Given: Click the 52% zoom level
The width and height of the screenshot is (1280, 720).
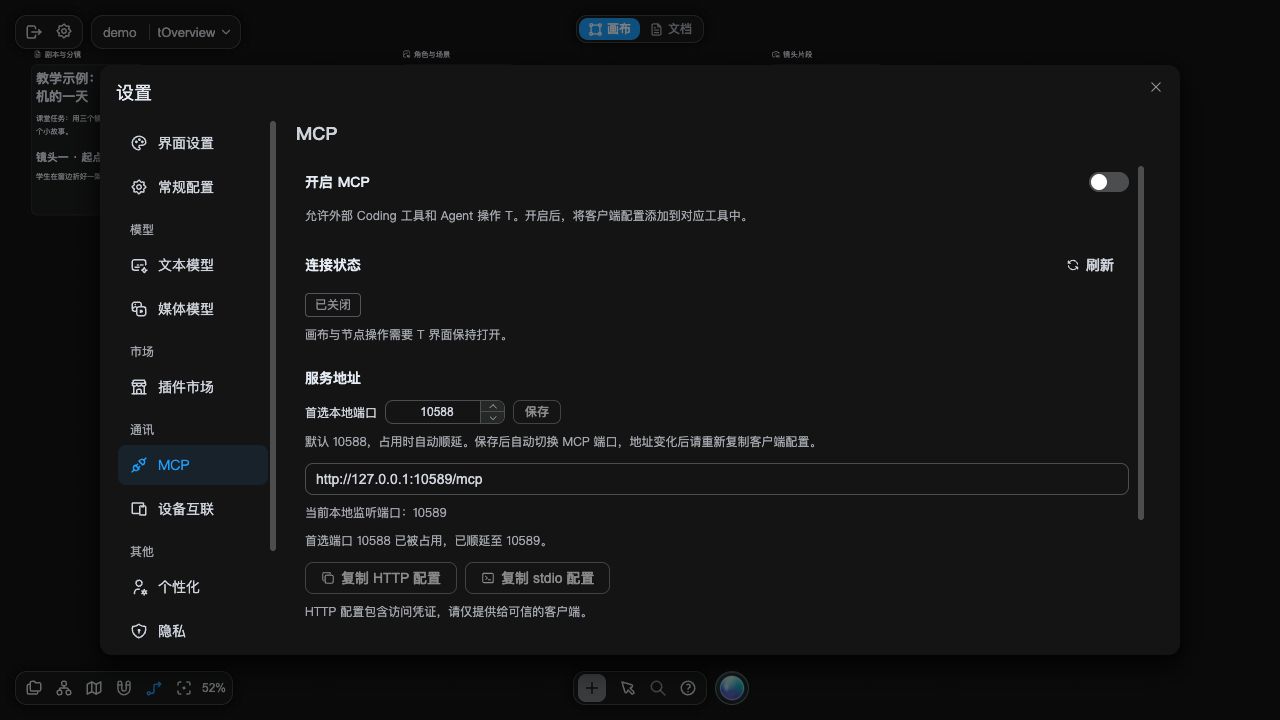Looking at the screenshot, I should tap(214, 688).
